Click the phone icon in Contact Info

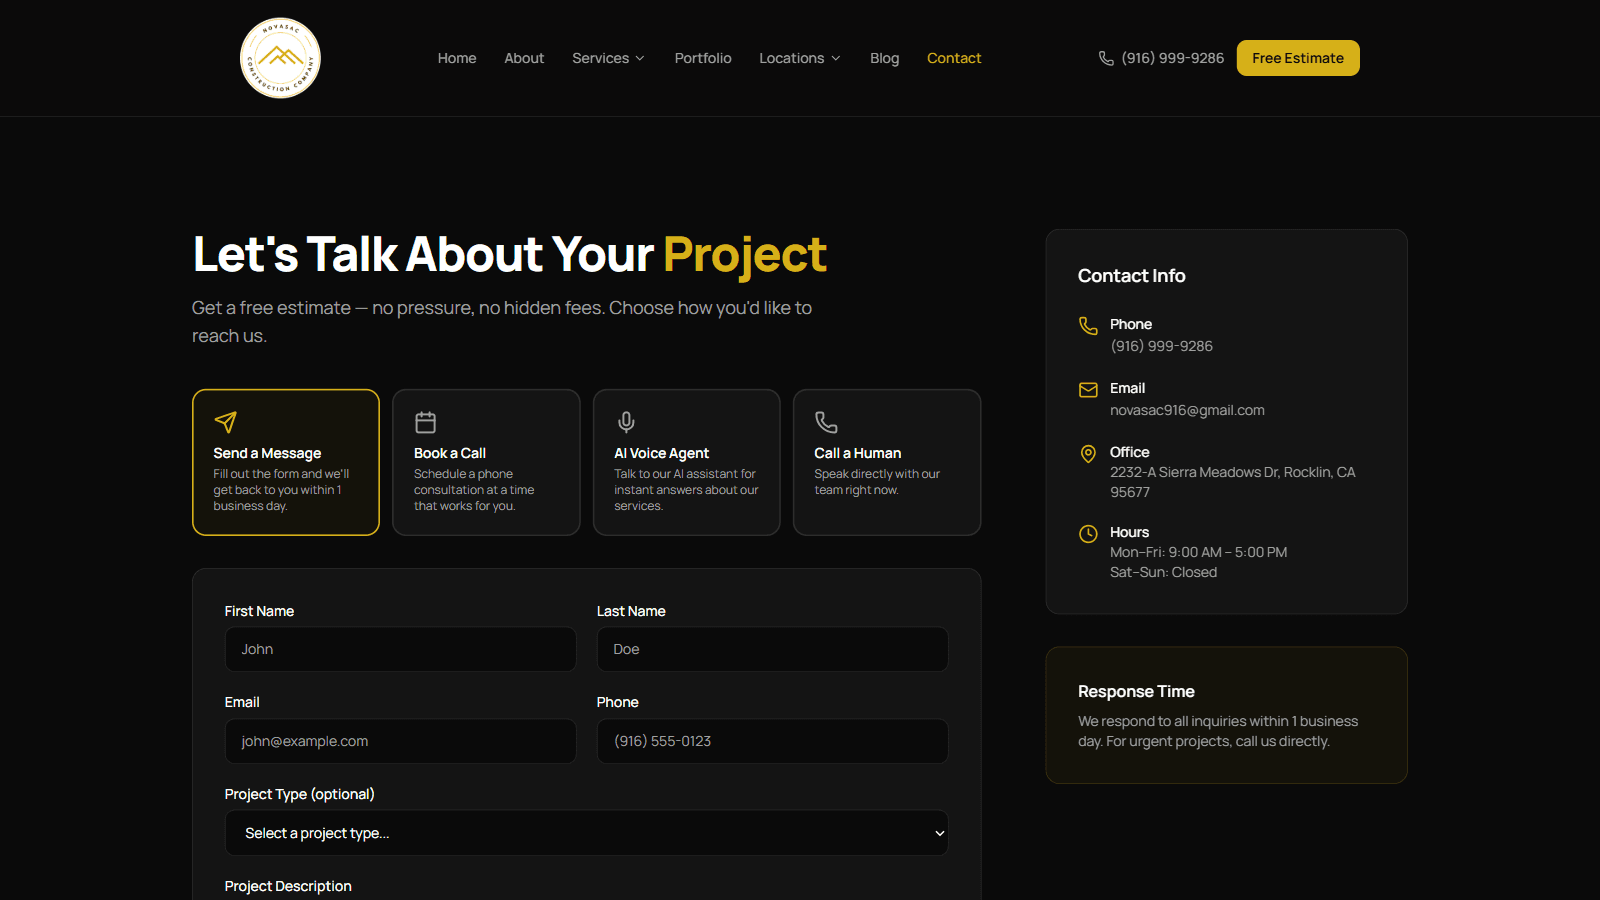[x=1088, y=326]
